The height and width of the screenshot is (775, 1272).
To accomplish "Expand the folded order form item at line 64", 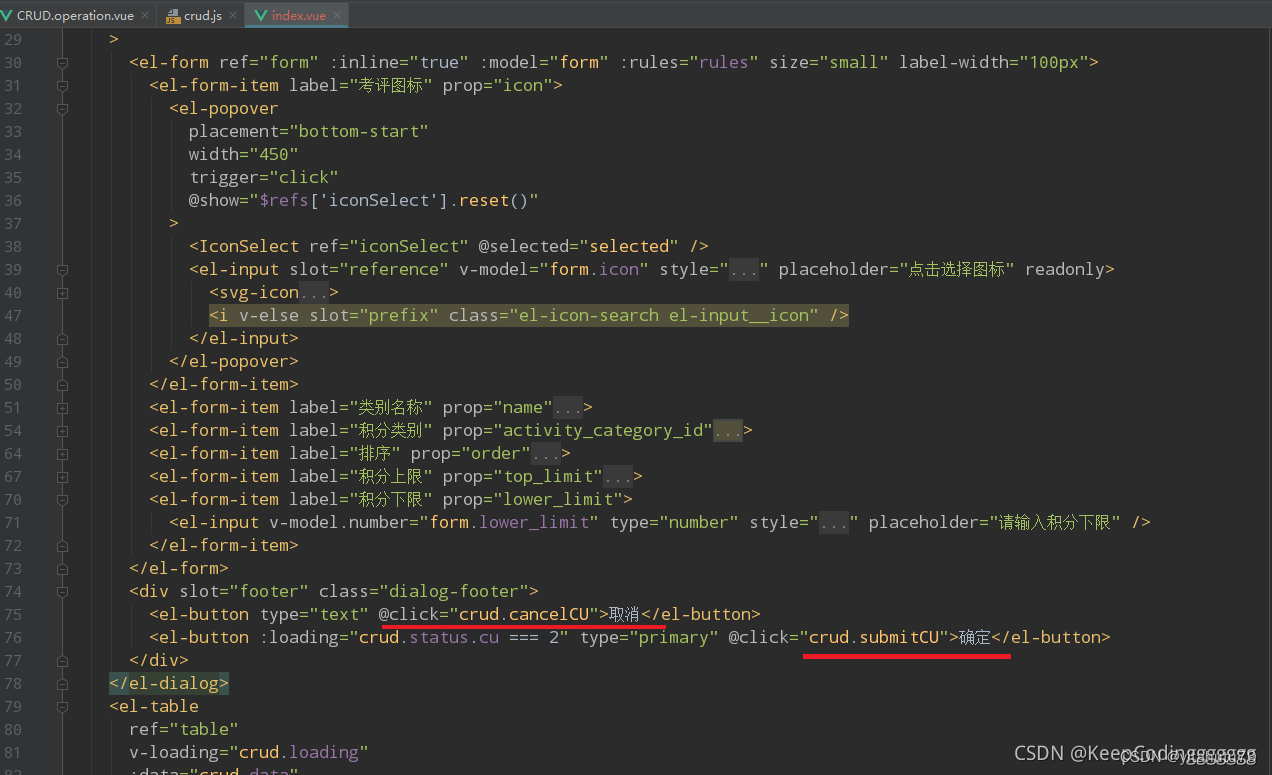I will 62,453.
